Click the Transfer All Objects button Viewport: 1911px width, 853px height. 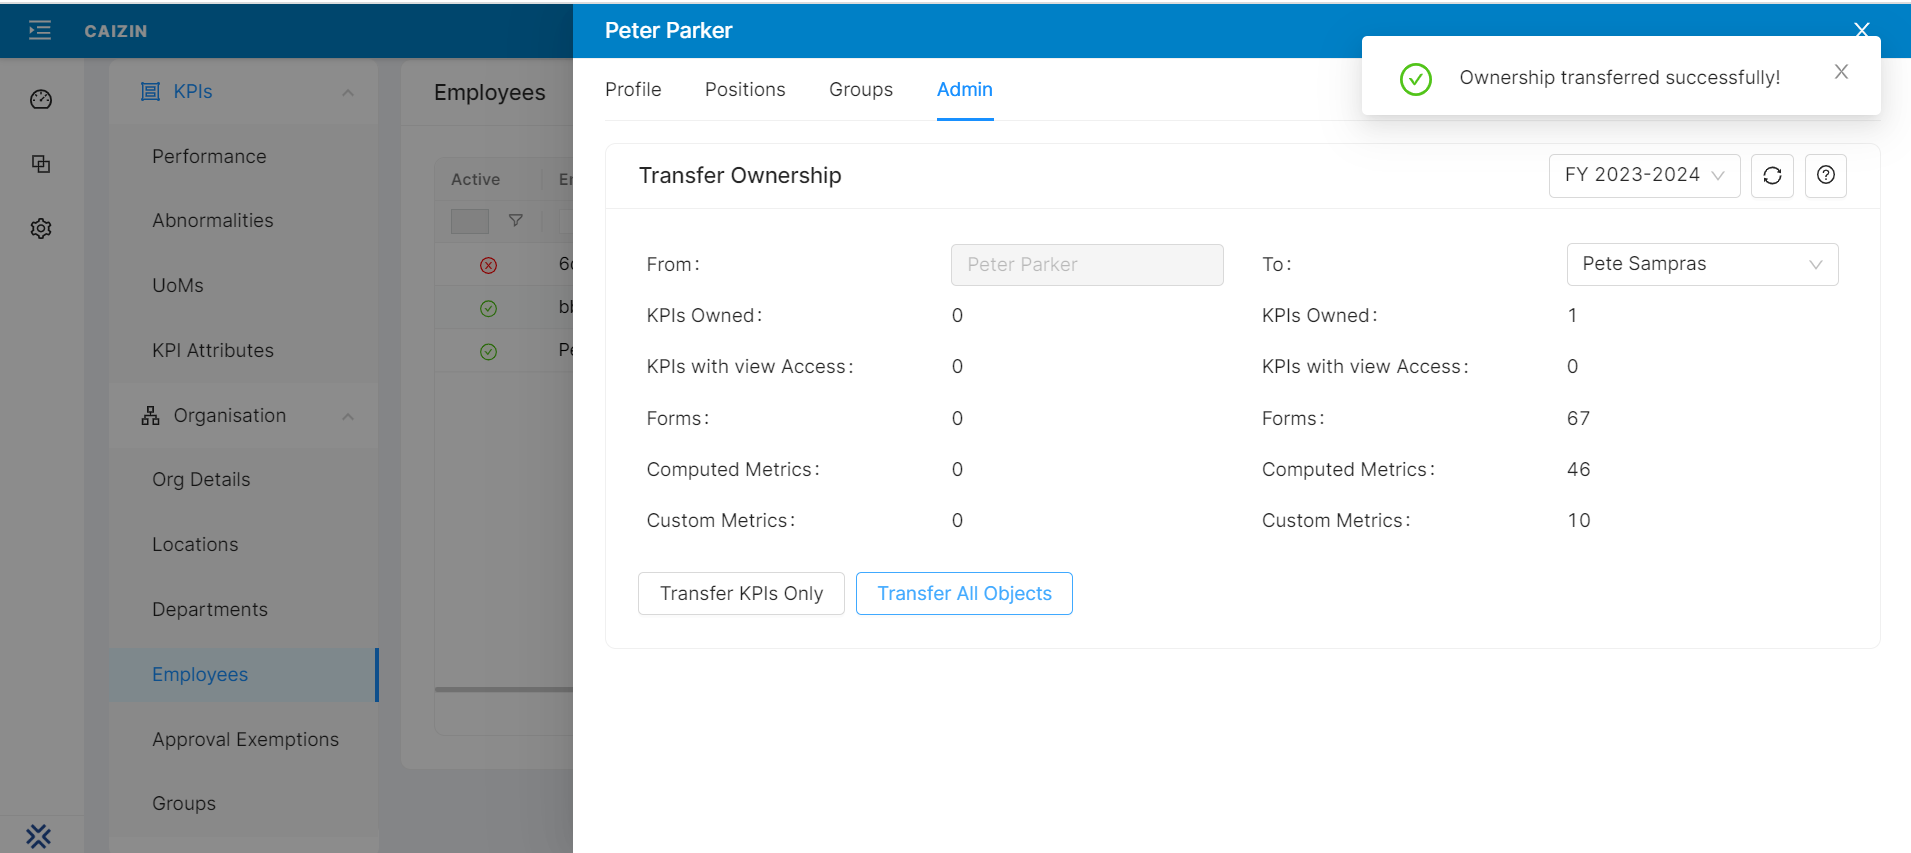point(964,593)
